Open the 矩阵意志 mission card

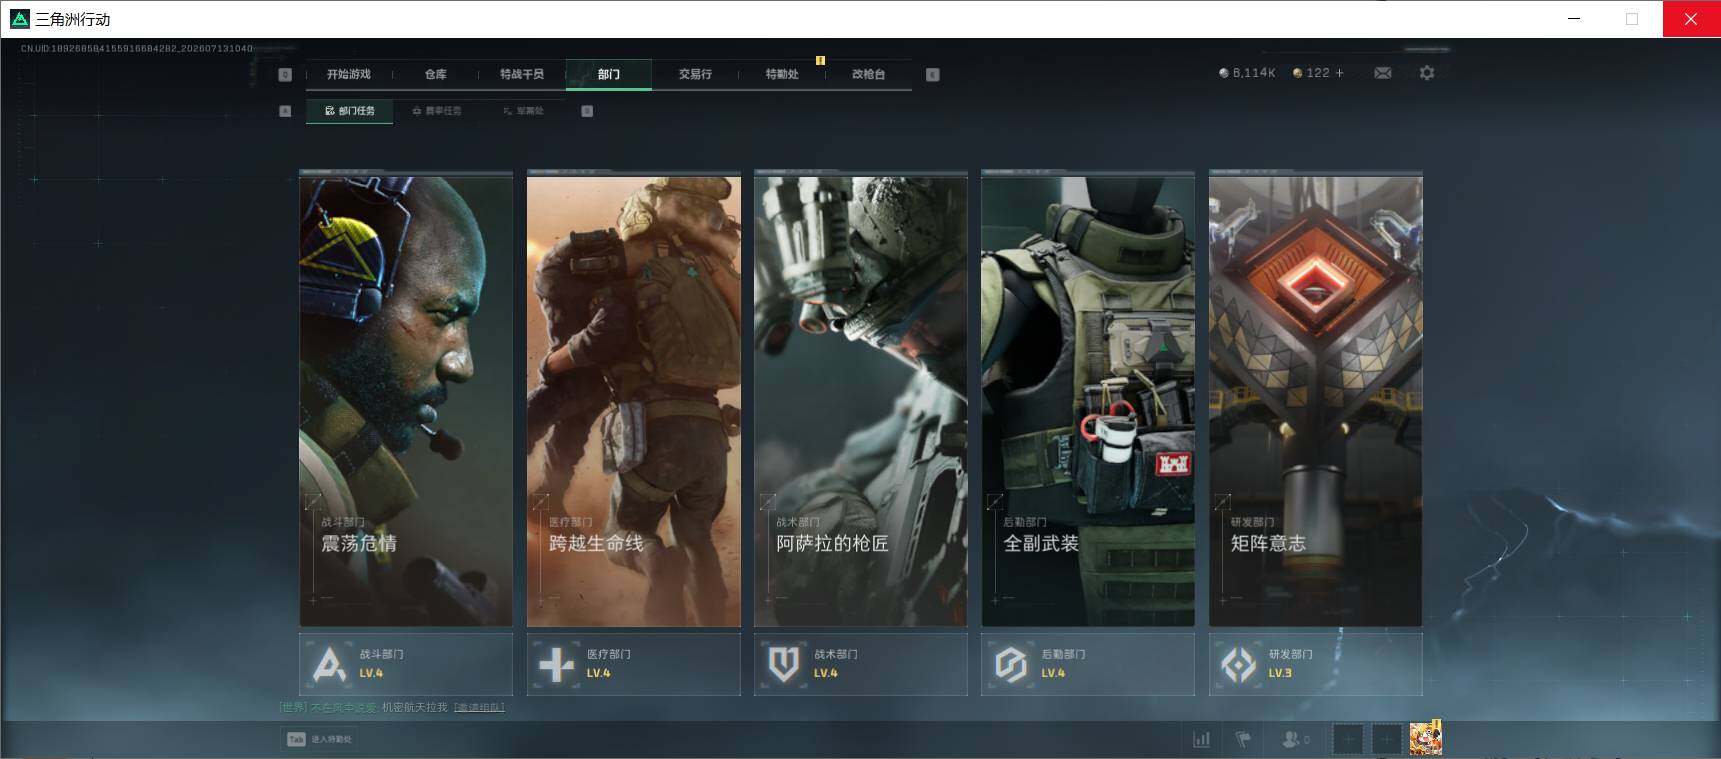[1315, 400]
